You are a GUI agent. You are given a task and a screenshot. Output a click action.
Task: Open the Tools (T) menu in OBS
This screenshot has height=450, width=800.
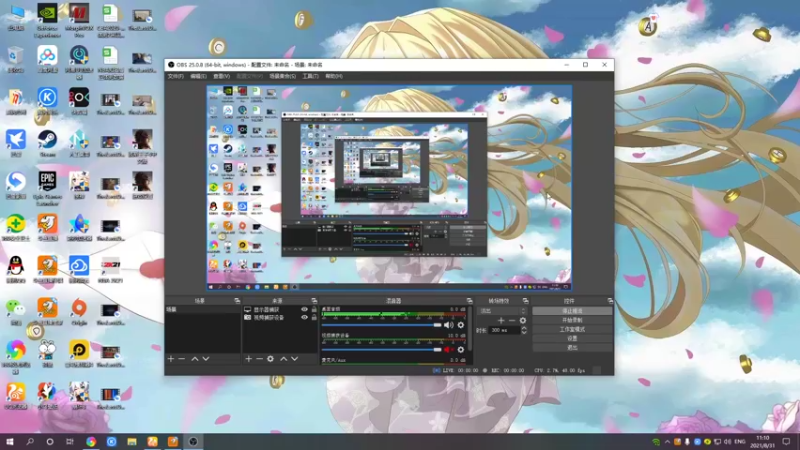tap(310, 76)
